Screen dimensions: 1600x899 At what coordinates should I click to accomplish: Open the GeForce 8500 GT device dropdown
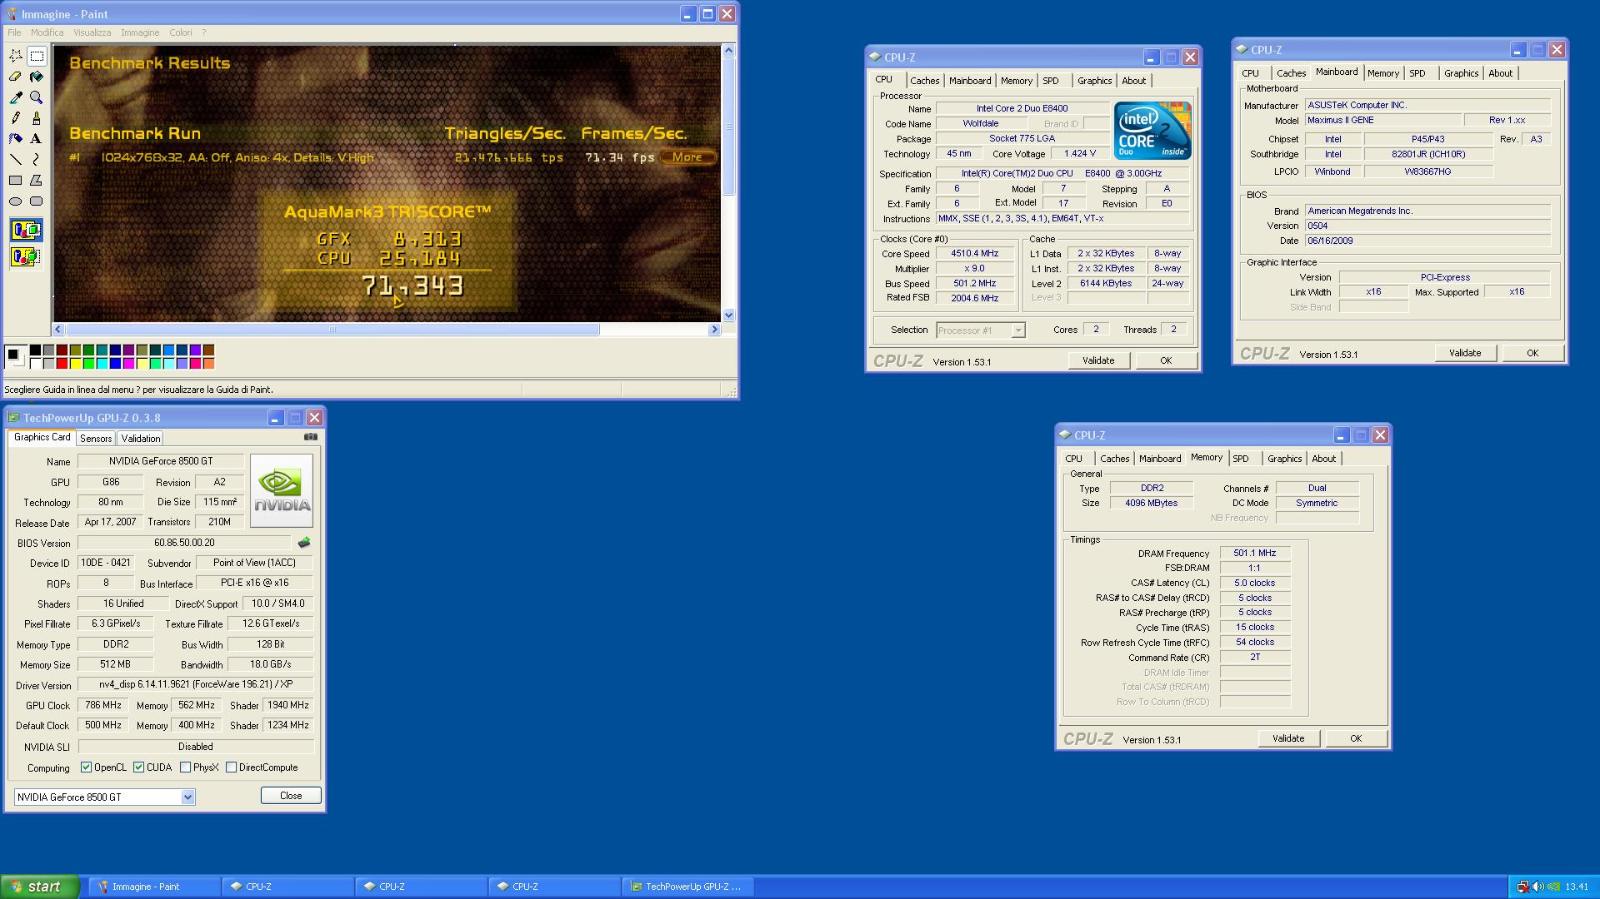[x=188, y=797]
